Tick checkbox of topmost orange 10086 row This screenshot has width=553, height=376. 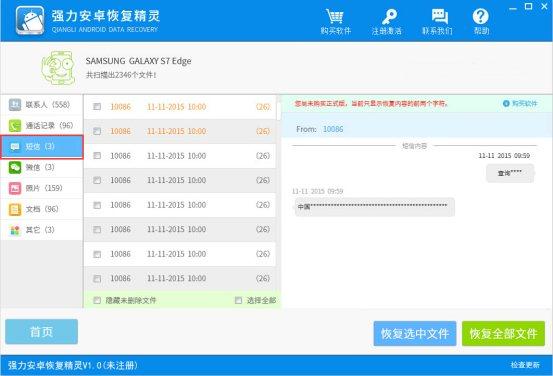coord(97,107)
